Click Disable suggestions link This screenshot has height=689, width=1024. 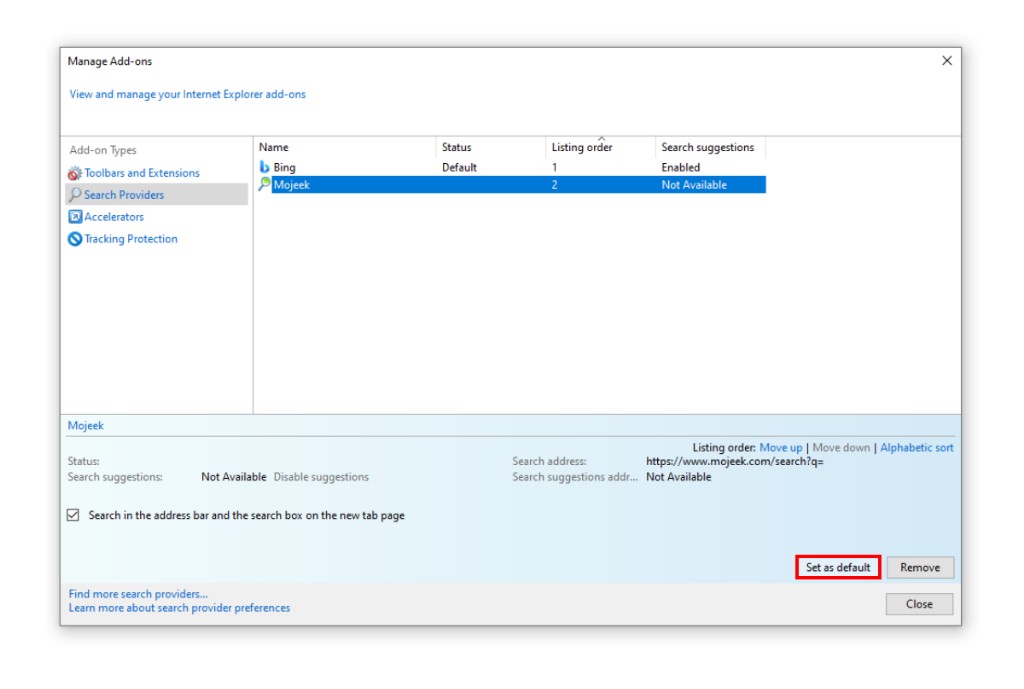[x=321, y=477]
